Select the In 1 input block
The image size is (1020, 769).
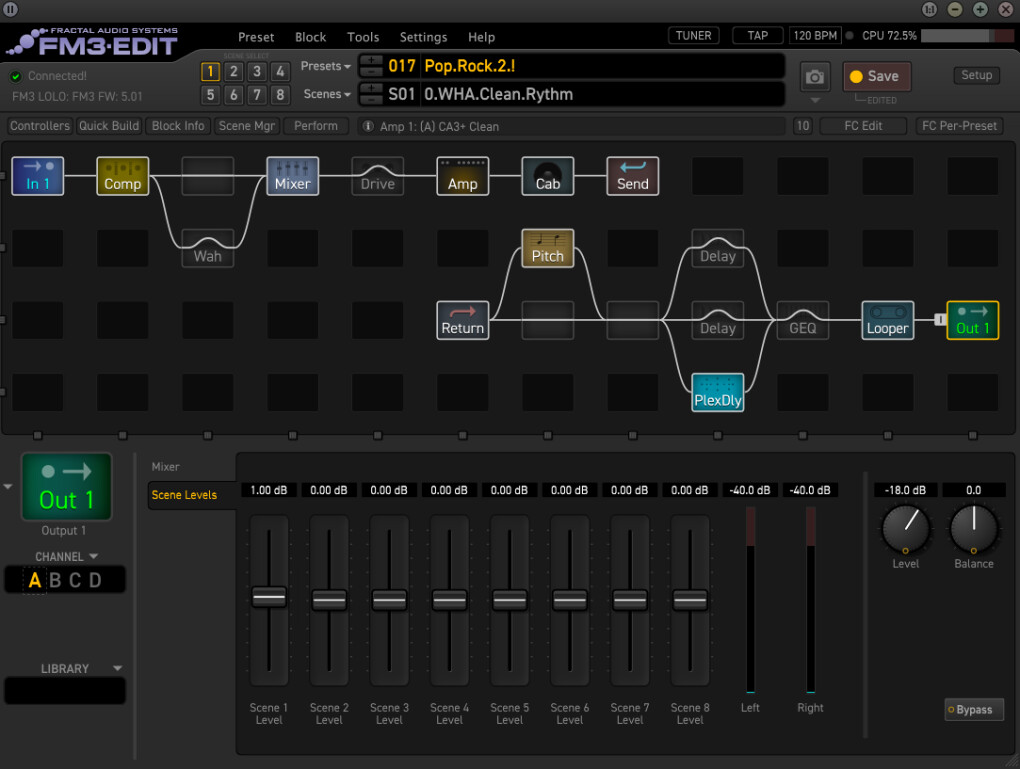(x=38, y=176)
